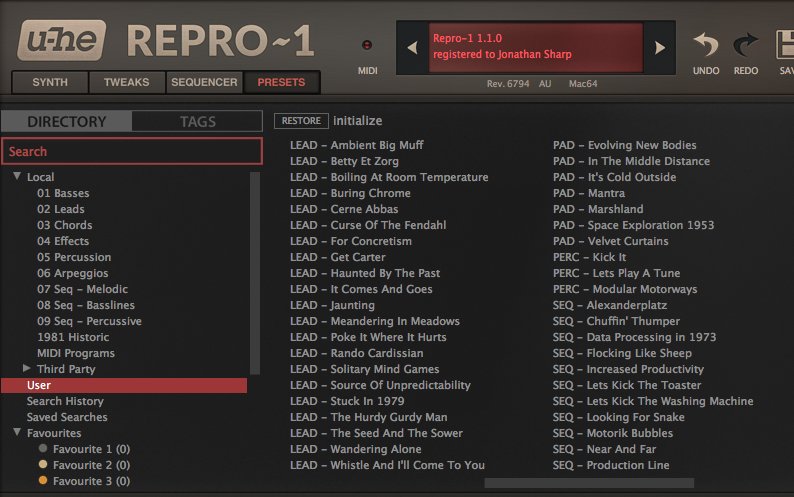The image size is (794, 497).
Task: Load preset LEAD – Ambient Big Muff
Action: pyautogui.click(x=356, y=145)
